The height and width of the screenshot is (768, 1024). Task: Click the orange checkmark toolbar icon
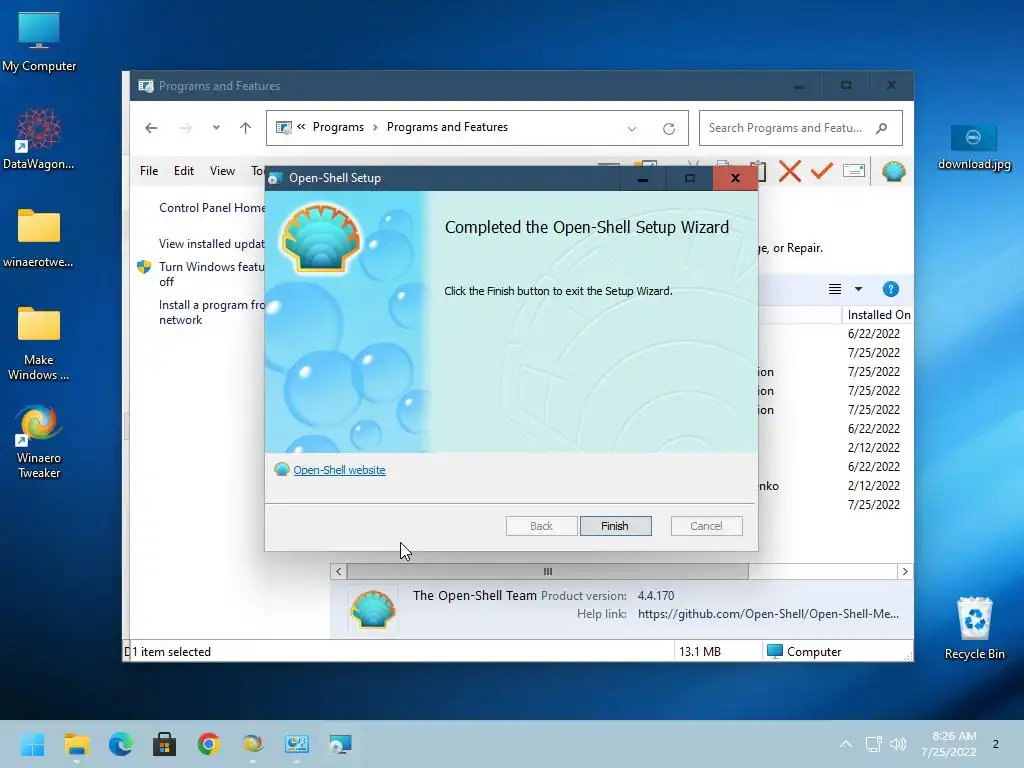pos(822,171)
